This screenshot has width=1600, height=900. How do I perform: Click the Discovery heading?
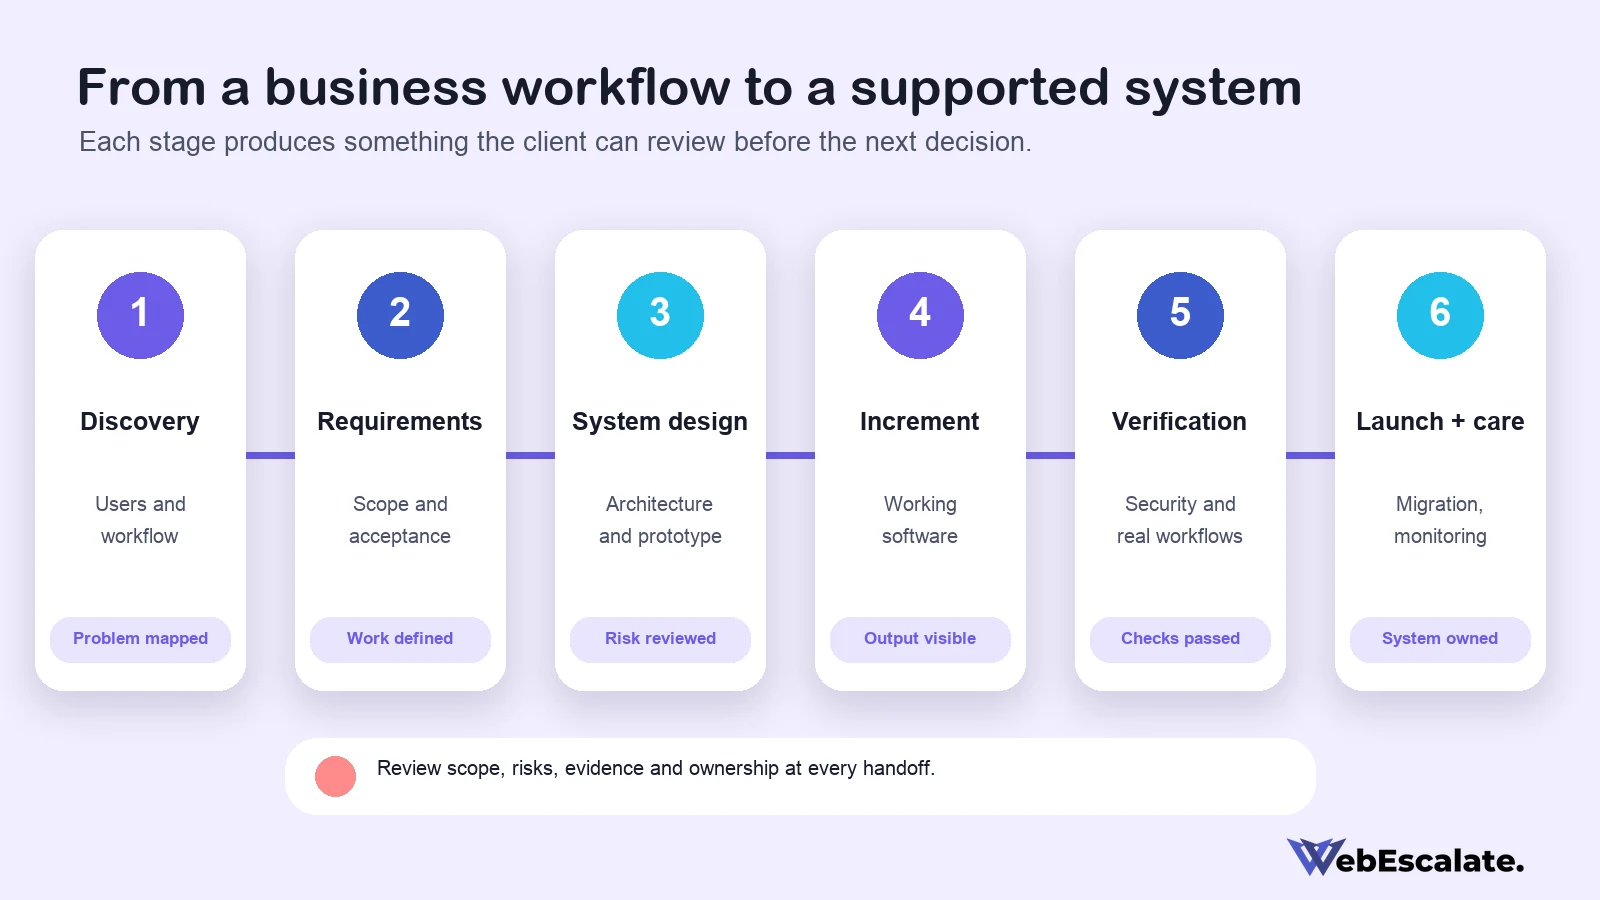140,422
